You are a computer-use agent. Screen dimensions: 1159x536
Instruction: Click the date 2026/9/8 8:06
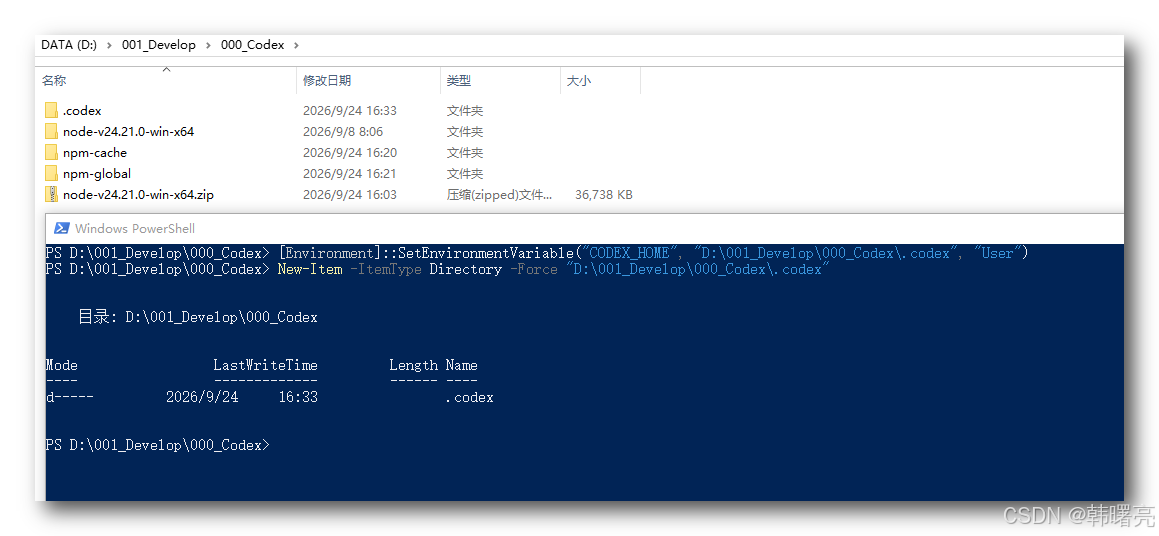pyautogui.click(x=343, y=132)
